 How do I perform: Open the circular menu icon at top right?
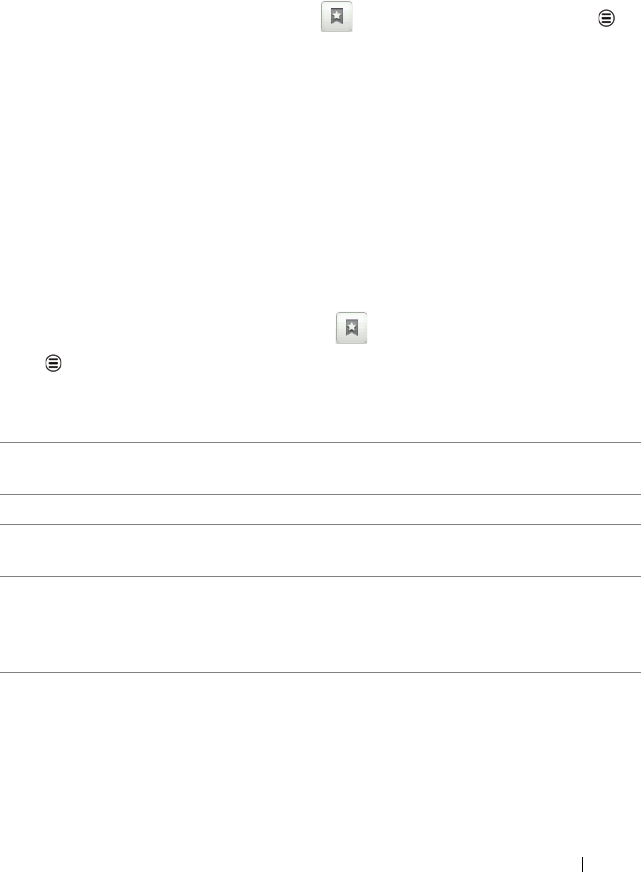click(x=606, y=18)
